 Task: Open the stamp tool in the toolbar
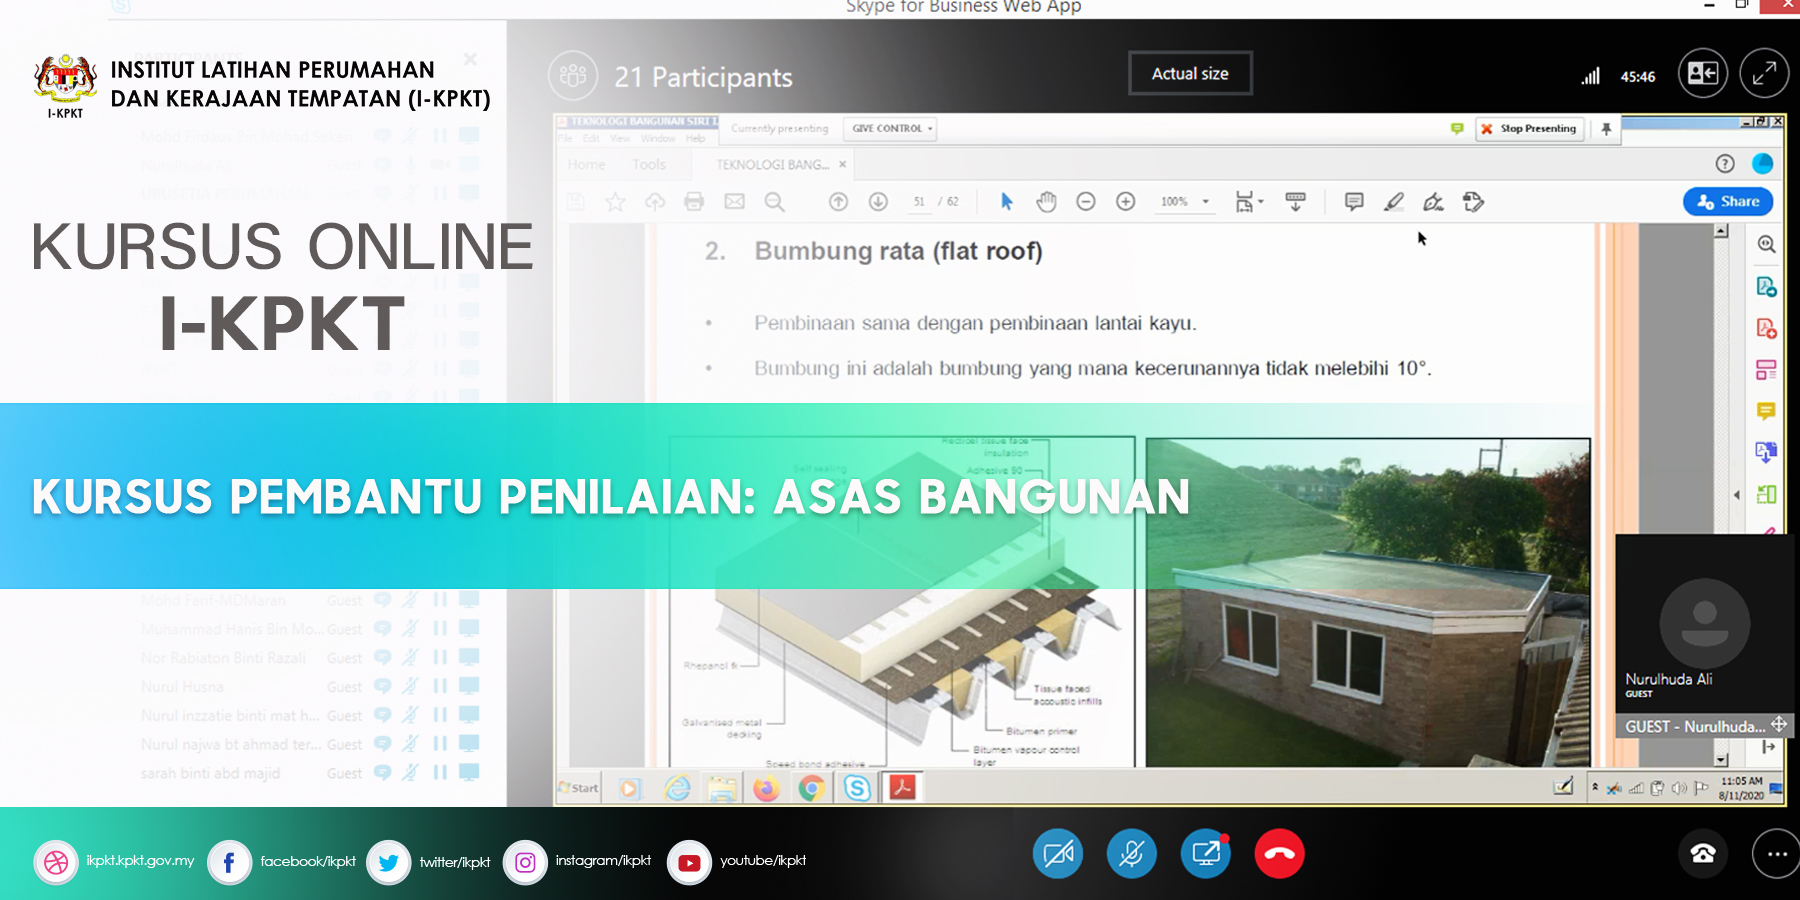tap(1473, 202)
